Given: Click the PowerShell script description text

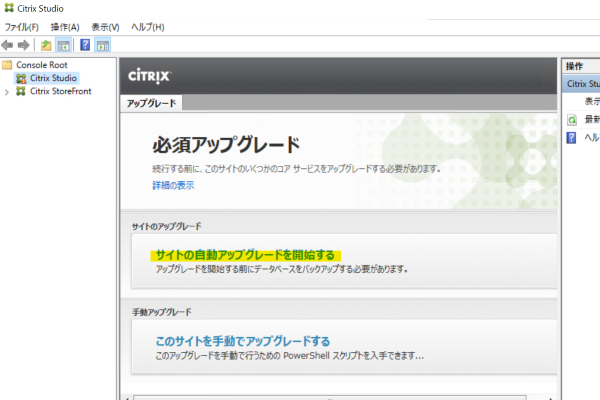Looking at the screenshot, I should tap(290, 356).
